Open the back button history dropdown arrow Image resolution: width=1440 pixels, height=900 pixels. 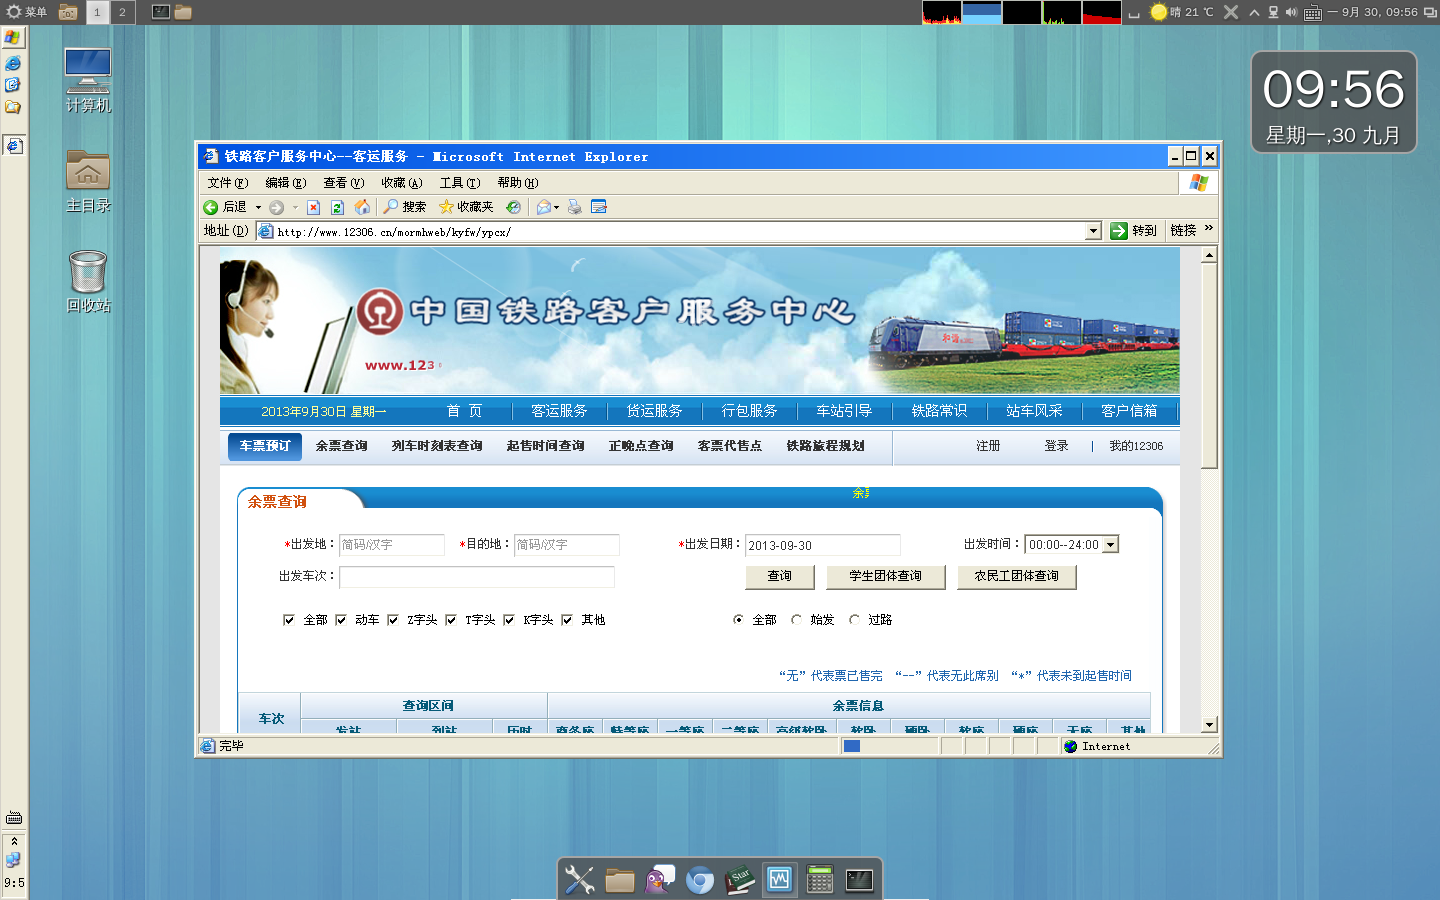[x=258, y=207]
